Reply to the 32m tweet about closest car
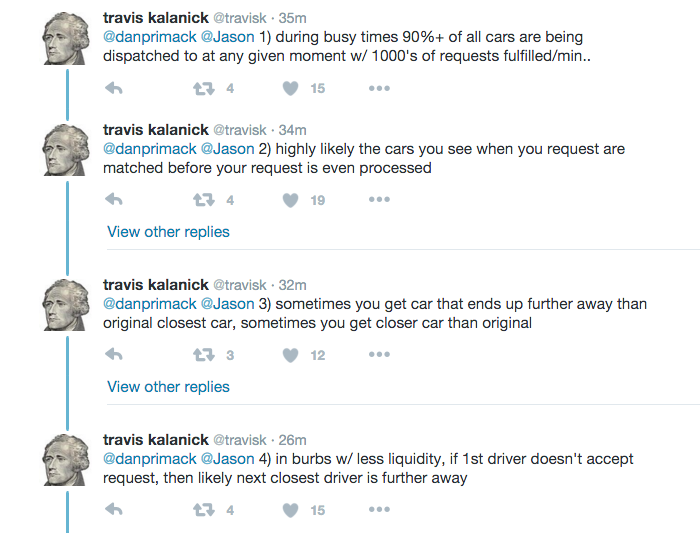700x533 pixels. [113, 355]
